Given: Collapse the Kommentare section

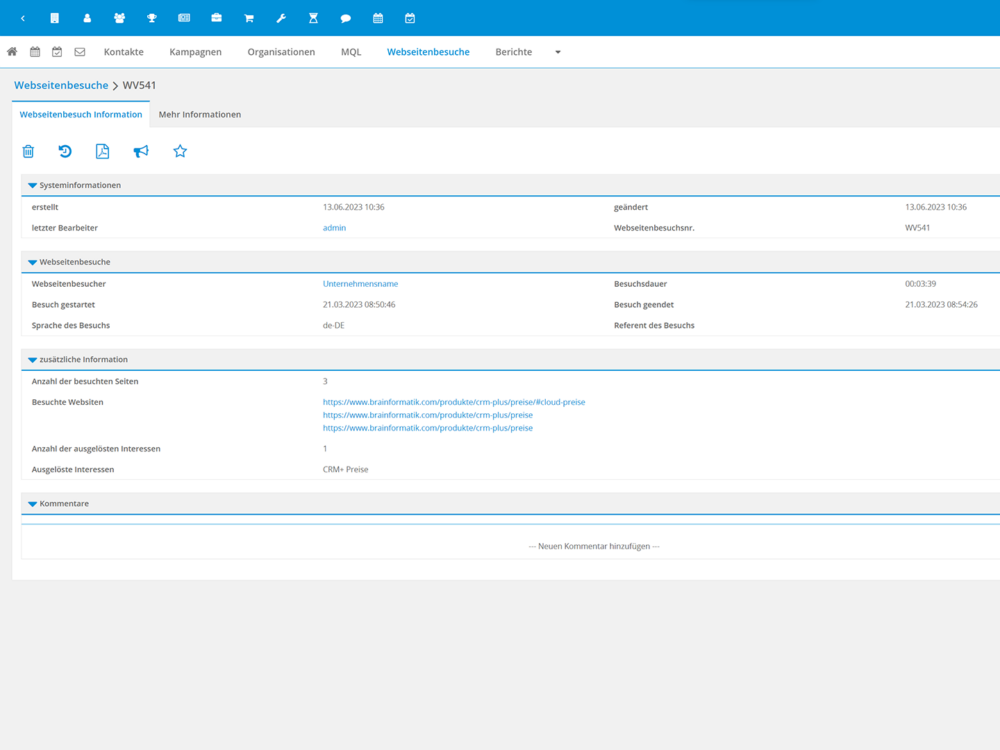Looking at the screenshot, I should tap(33, 504).
